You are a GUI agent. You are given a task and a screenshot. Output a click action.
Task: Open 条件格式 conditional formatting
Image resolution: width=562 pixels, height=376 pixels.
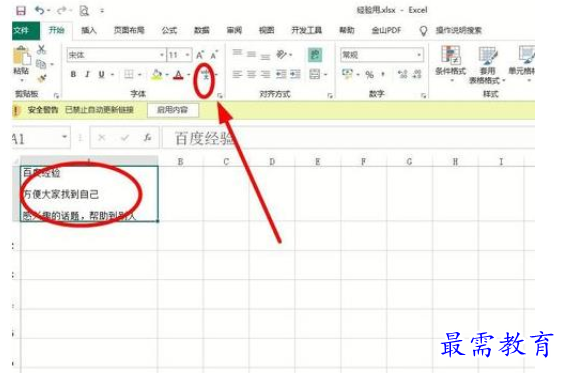coord(451,64)
